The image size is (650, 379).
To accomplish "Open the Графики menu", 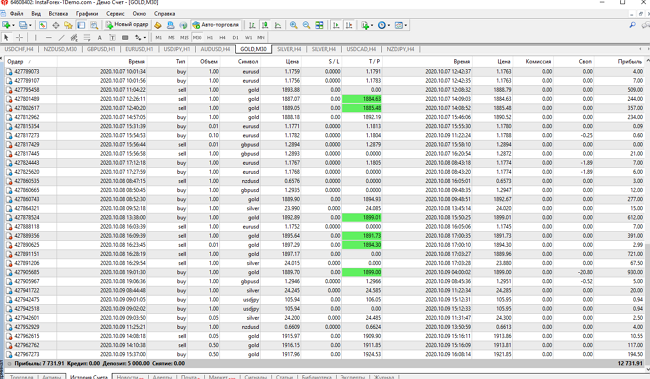I will 87,14.
